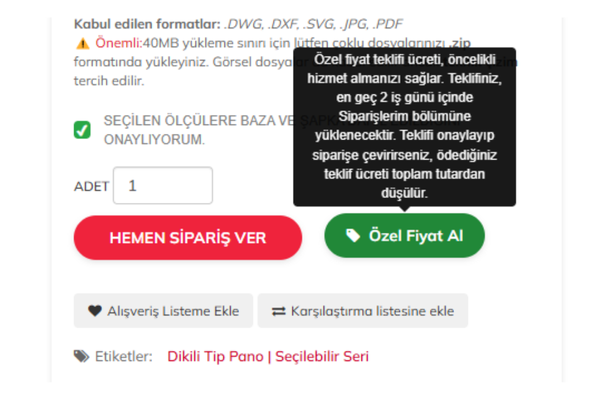
Task: Click the ADET label
Action: [x=91, y=186]
